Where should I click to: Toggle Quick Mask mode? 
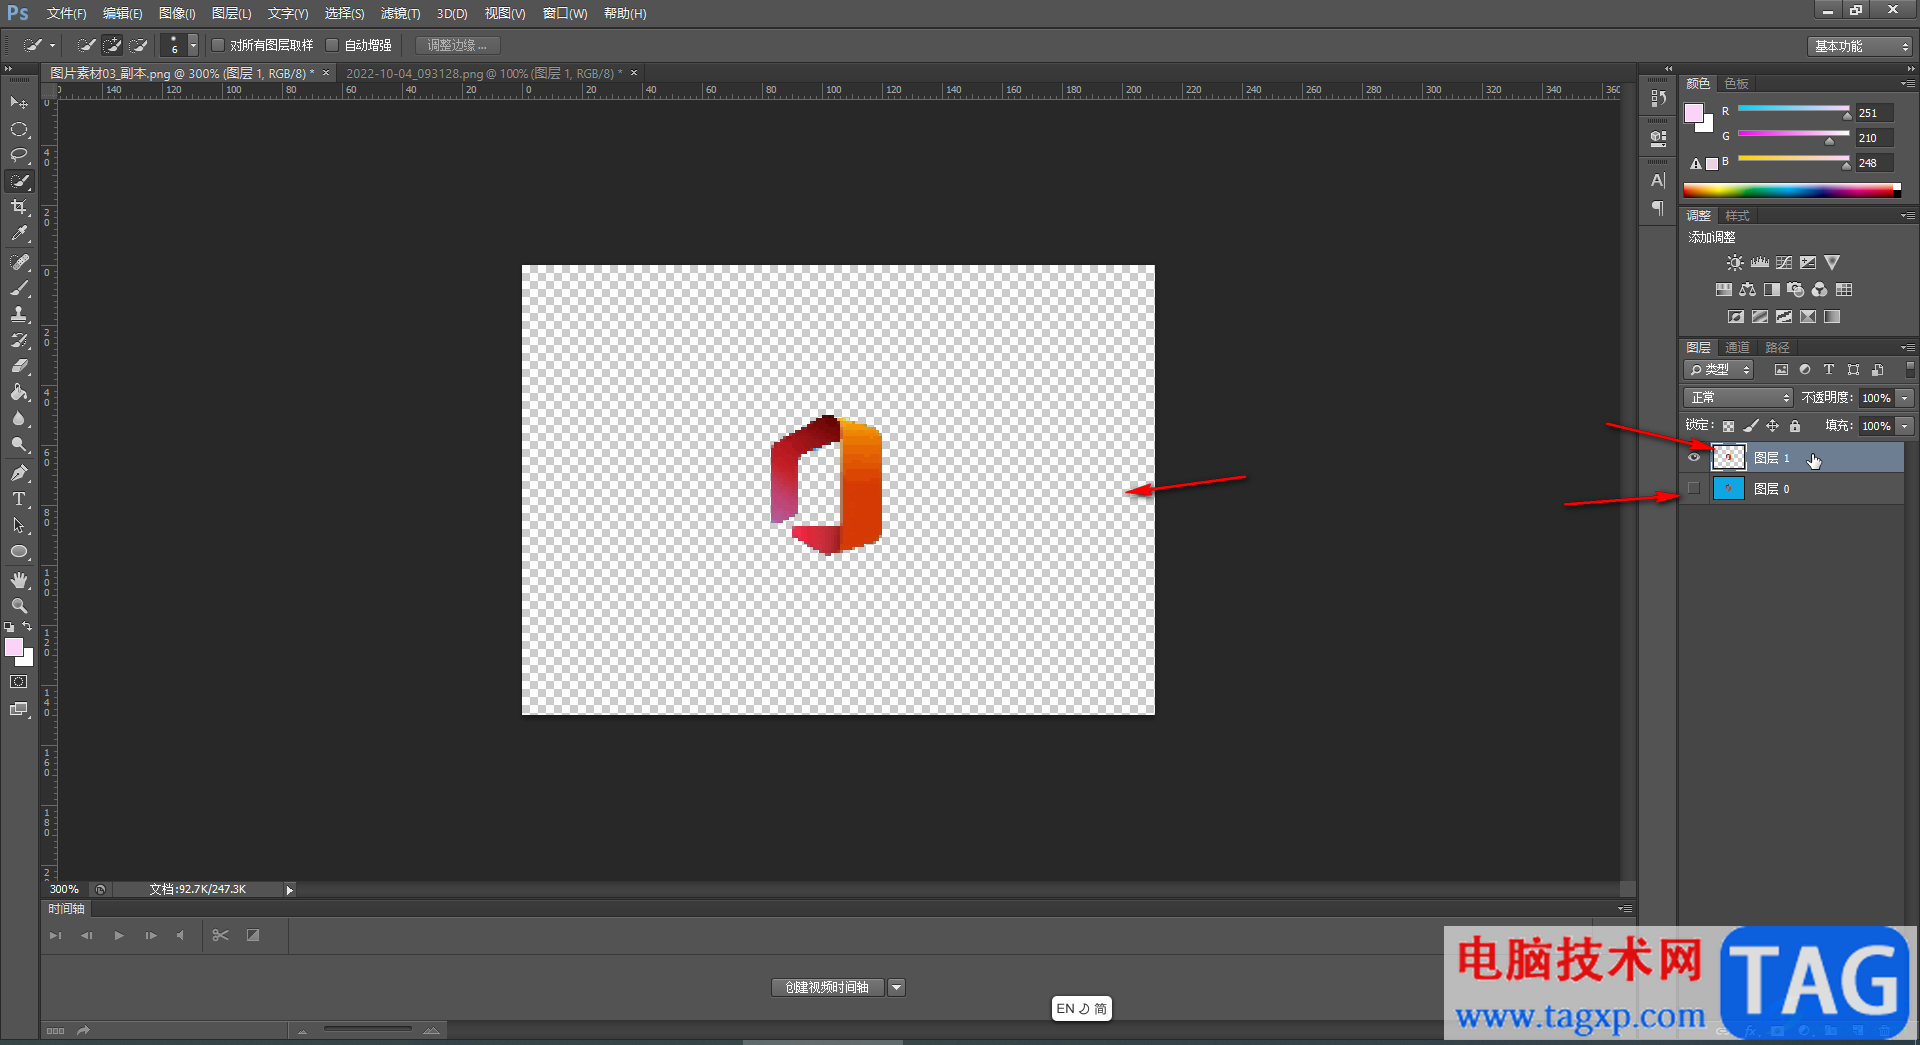point(19,682)
